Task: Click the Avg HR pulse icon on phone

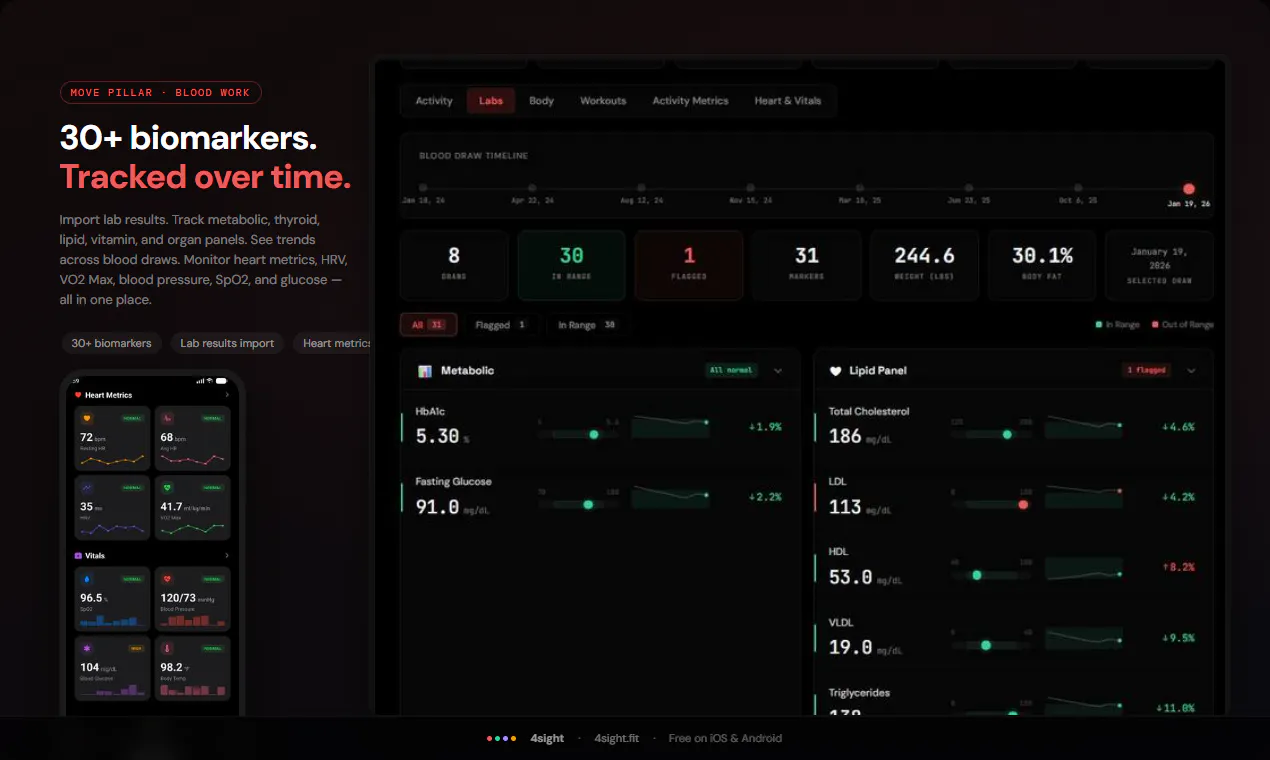Action: coord(167,418)
